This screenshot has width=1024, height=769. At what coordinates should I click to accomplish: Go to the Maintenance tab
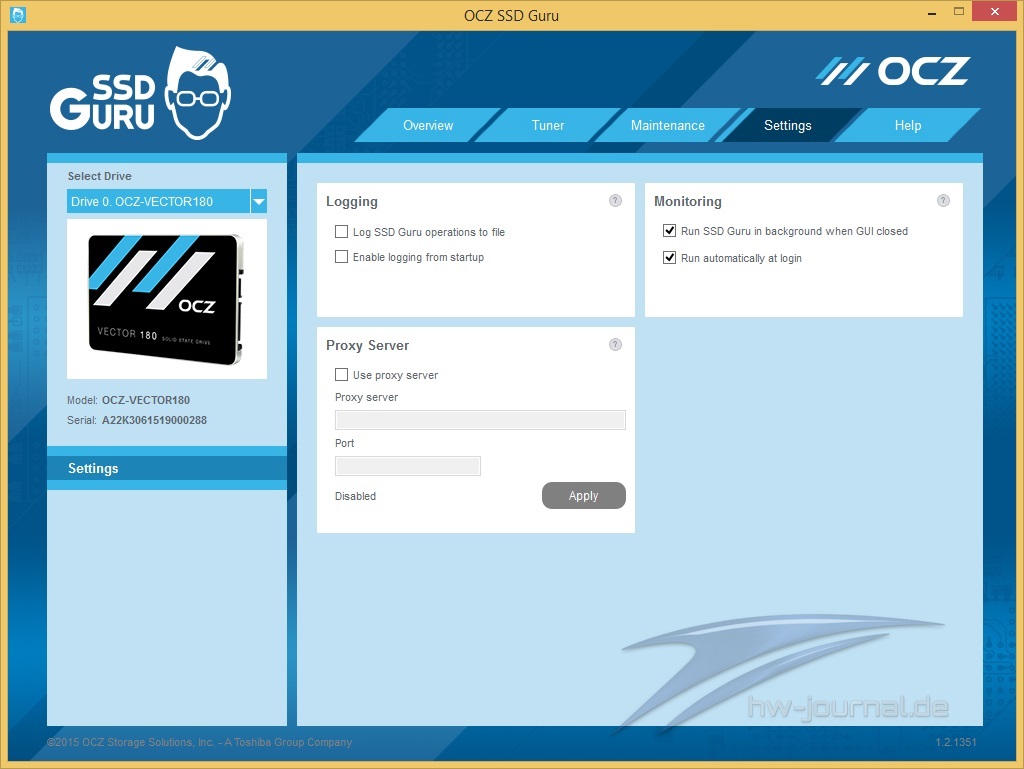point(667,126)
